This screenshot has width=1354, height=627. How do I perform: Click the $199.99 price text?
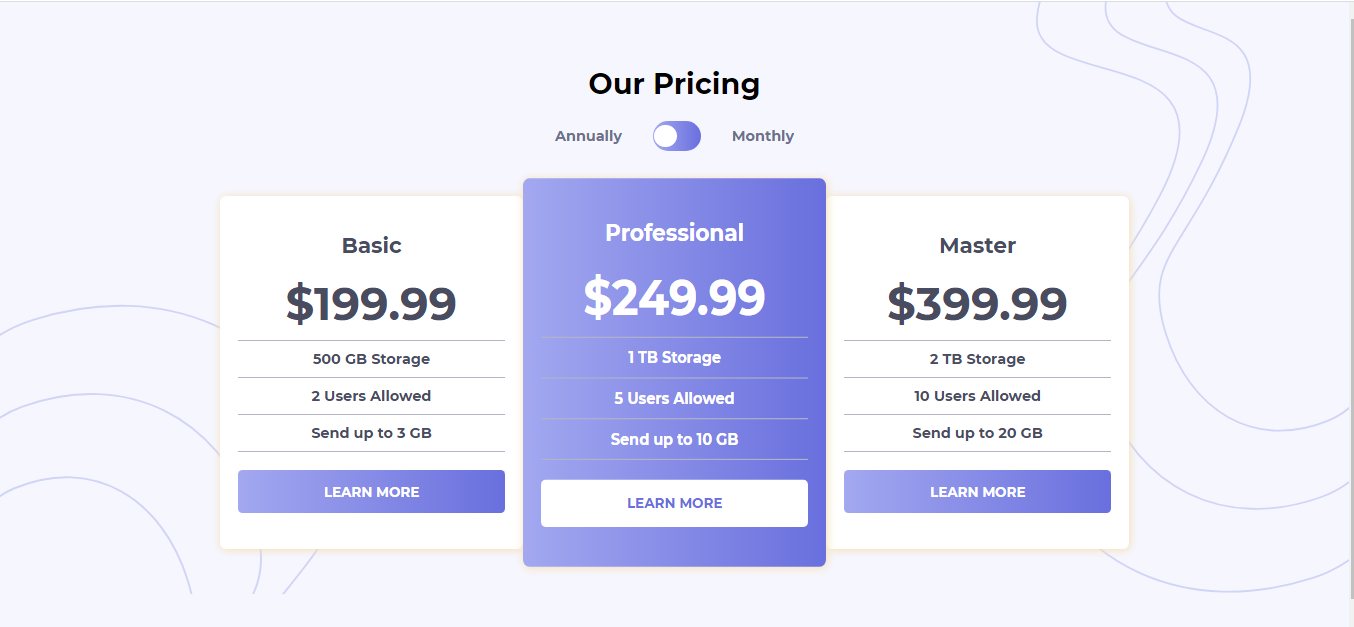(x=371, y=302)
